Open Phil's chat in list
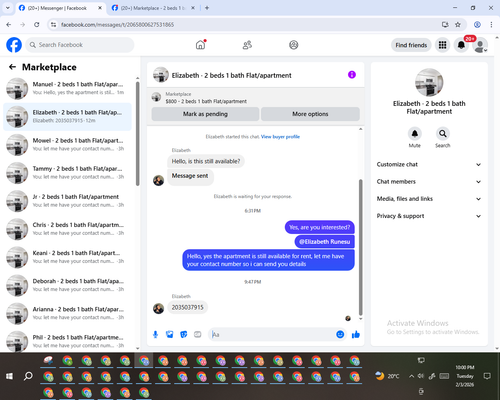 68,341
